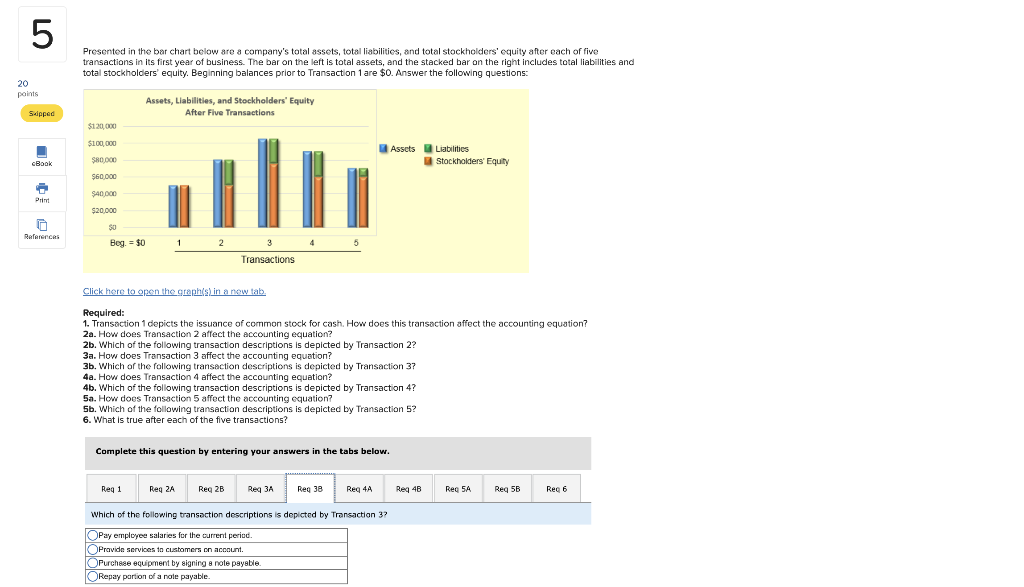Viewport: 1024px width, 587px height.
Task: Open the Req 6 tab
Action: [x=557, y=488]
